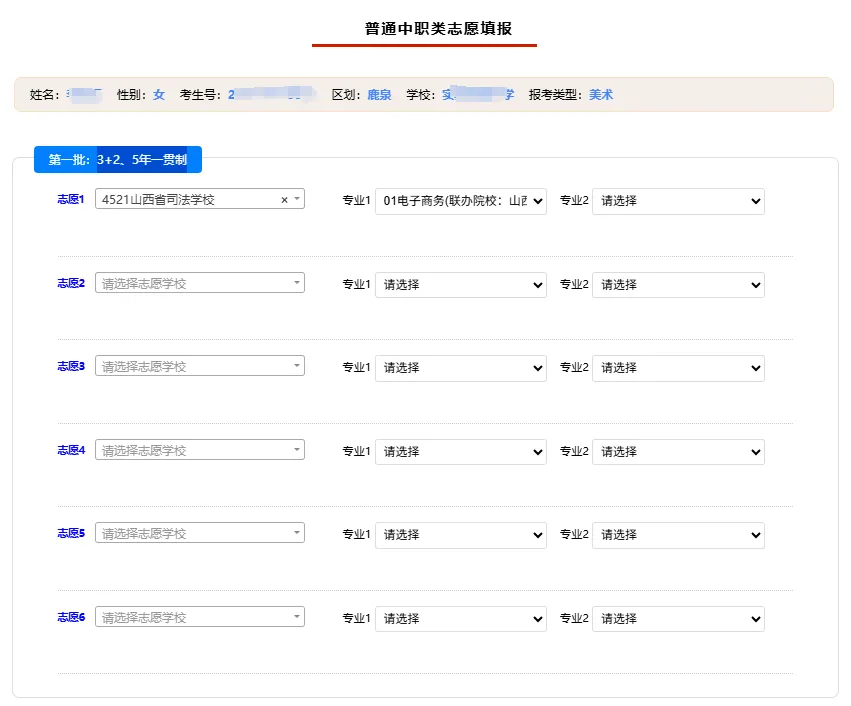This screenshot has height=706, width=851.
Task: Select the 第一批 3+2、5年一贯制 tab
Action: pyautogui.click(x=118, y=160)
